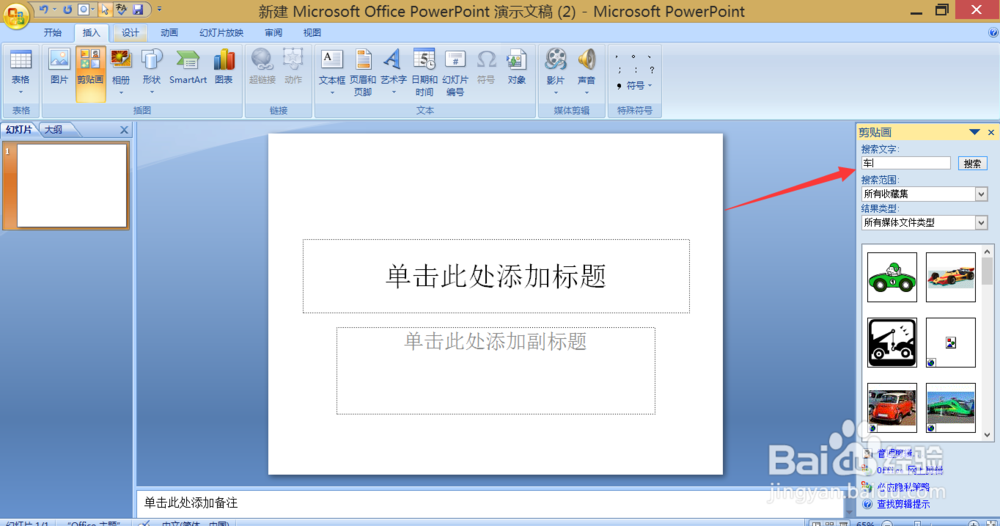This screenshot has width=1000, height=526.
Task: Select the orange formula car clip art
Action: pyautogui.click(x=950, y=277)
